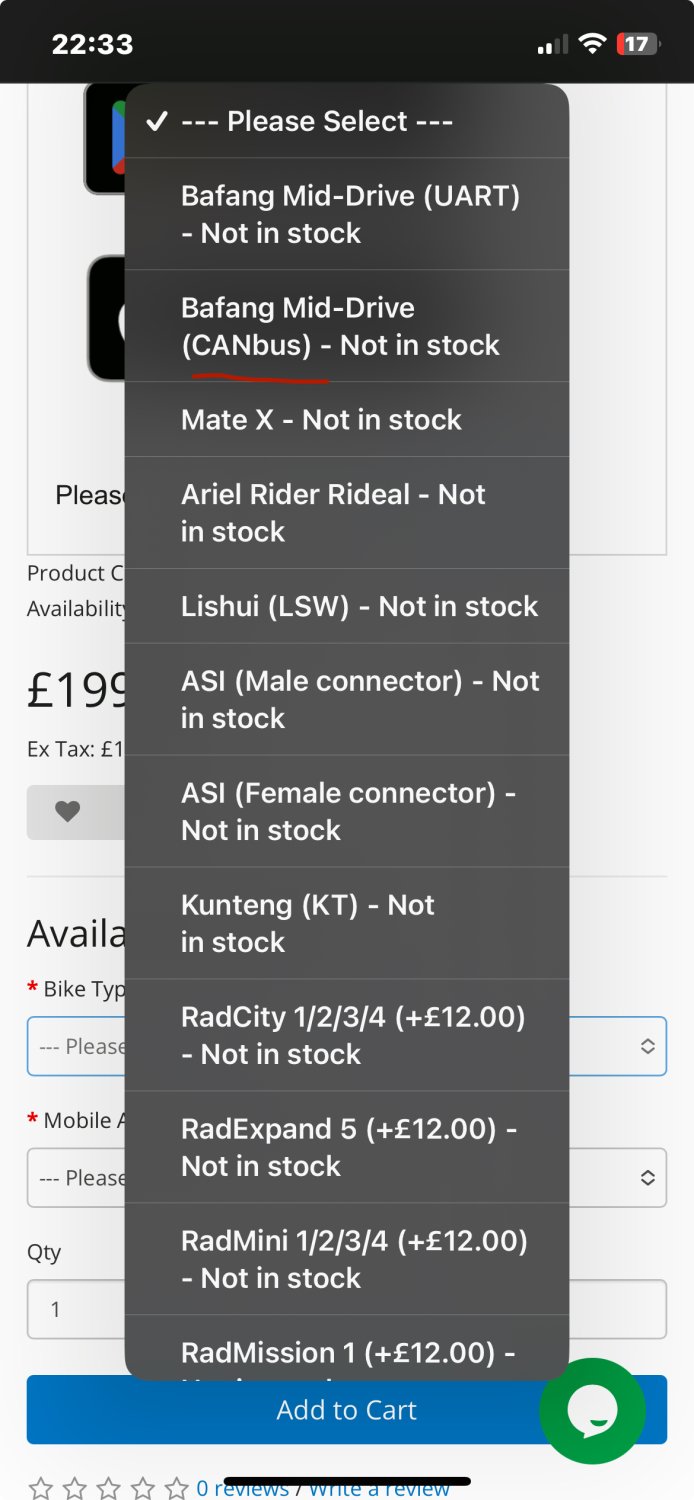Tap the green chat bubble icon
The image size is (694, 1500).
tap(592, 1410)
